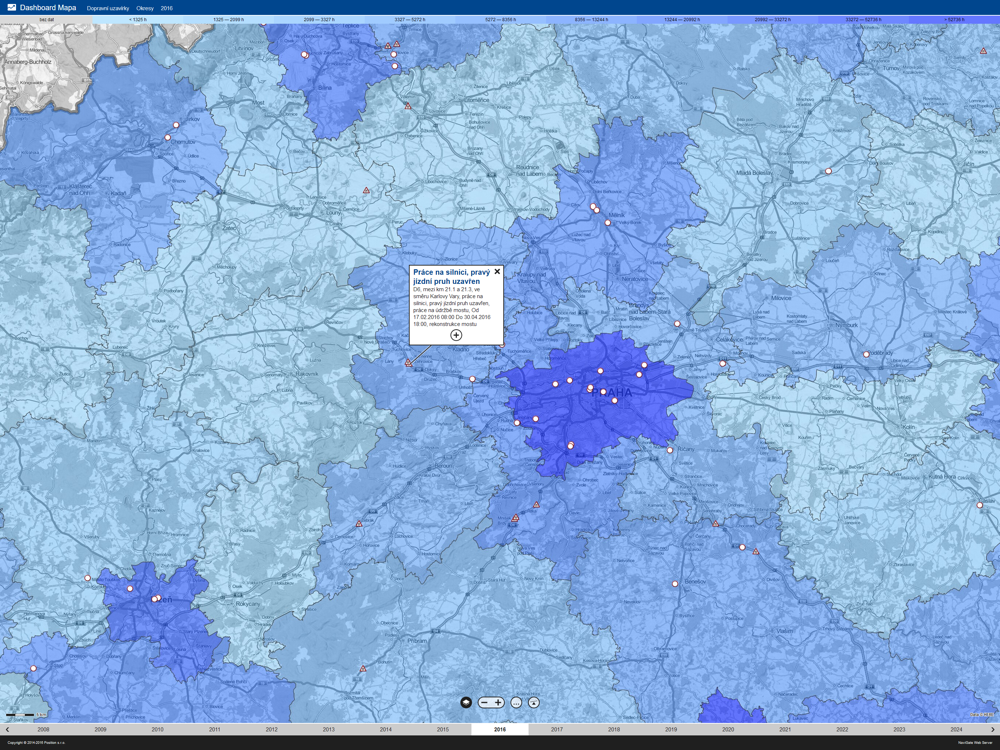Close the road works info popup
Viewport: 1000px width, 750px height.
click(x=497, y=272)
